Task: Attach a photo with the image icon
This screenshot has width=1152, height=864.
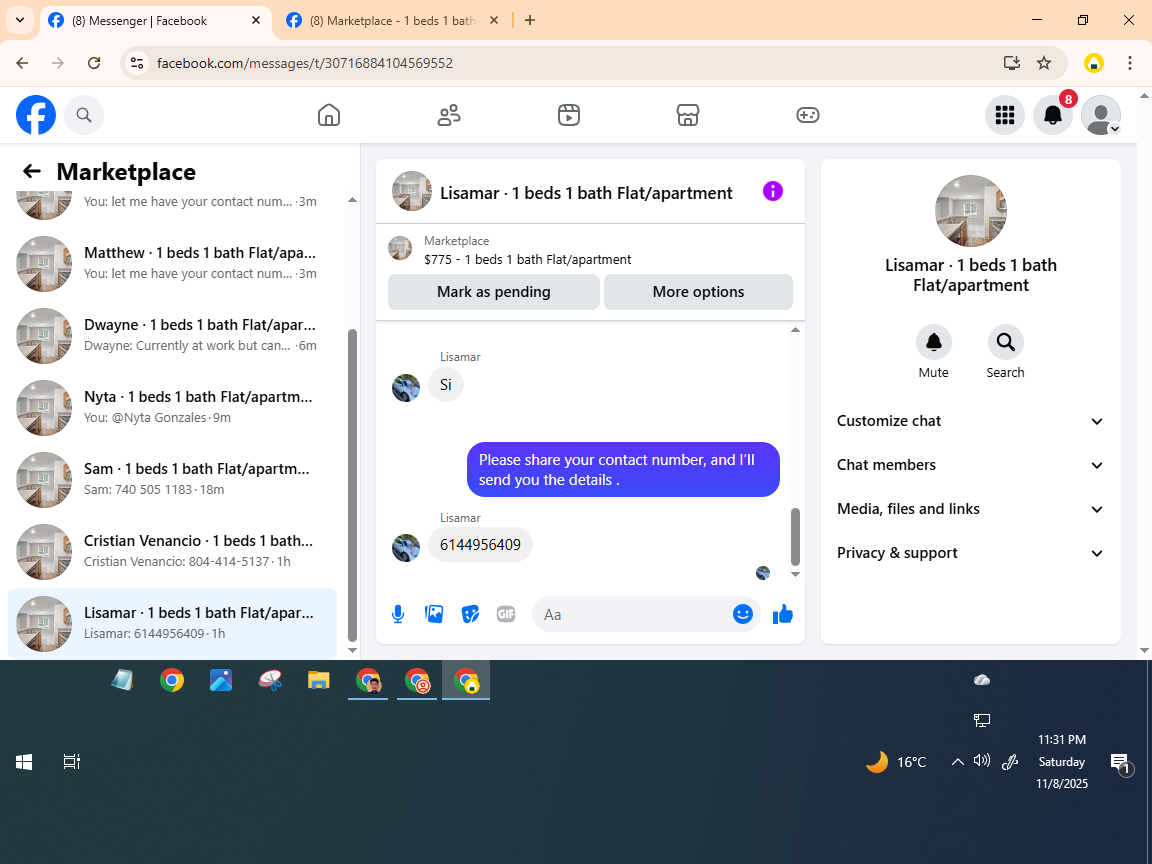Action: point(434,614)
